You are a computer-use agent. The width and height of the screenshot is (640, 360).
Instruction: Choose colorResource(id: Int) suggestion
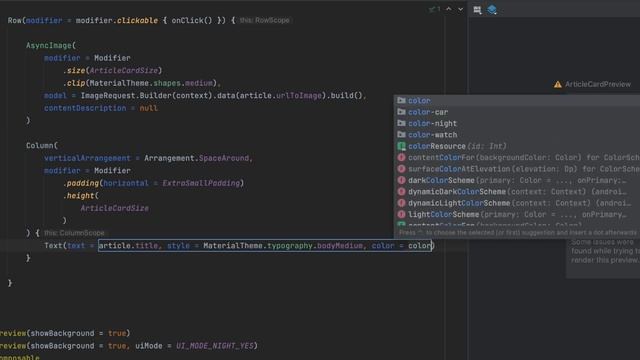[x=517, y=146]
